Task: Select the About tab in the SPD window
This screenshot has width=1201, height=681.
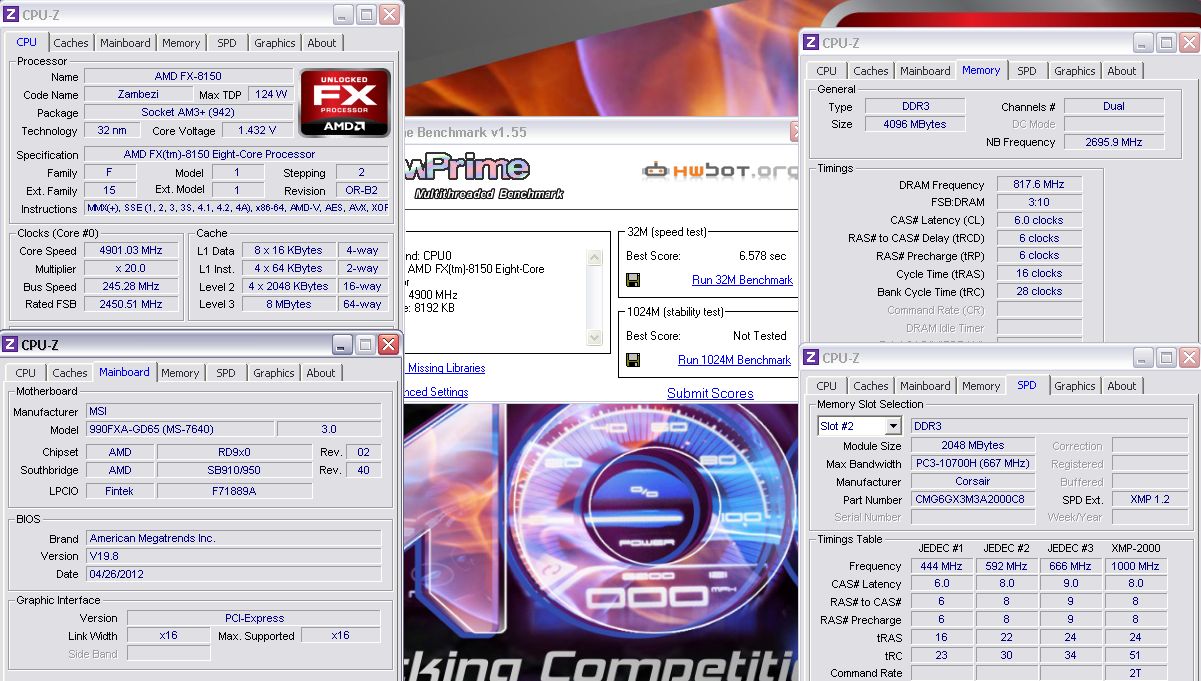Action: click(x=1121, y=386)
